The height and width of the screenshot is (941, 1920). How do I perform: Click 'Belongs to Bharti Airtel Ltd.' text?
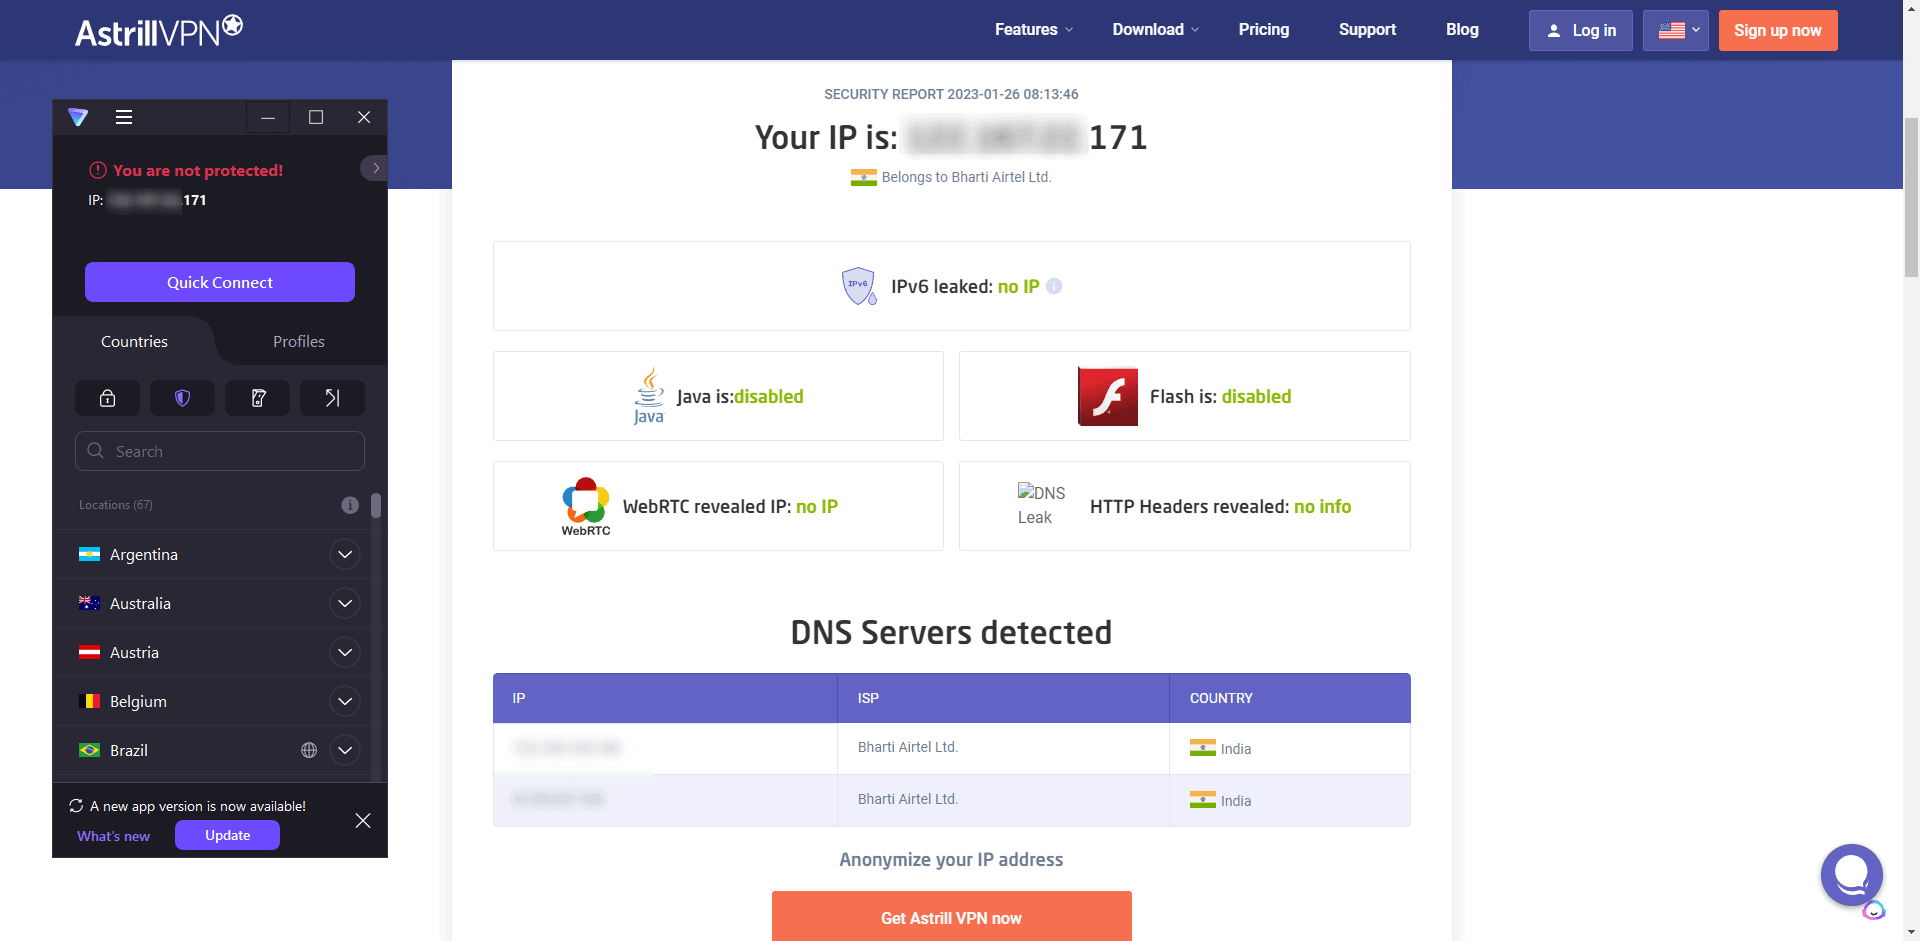click(966, 177)
